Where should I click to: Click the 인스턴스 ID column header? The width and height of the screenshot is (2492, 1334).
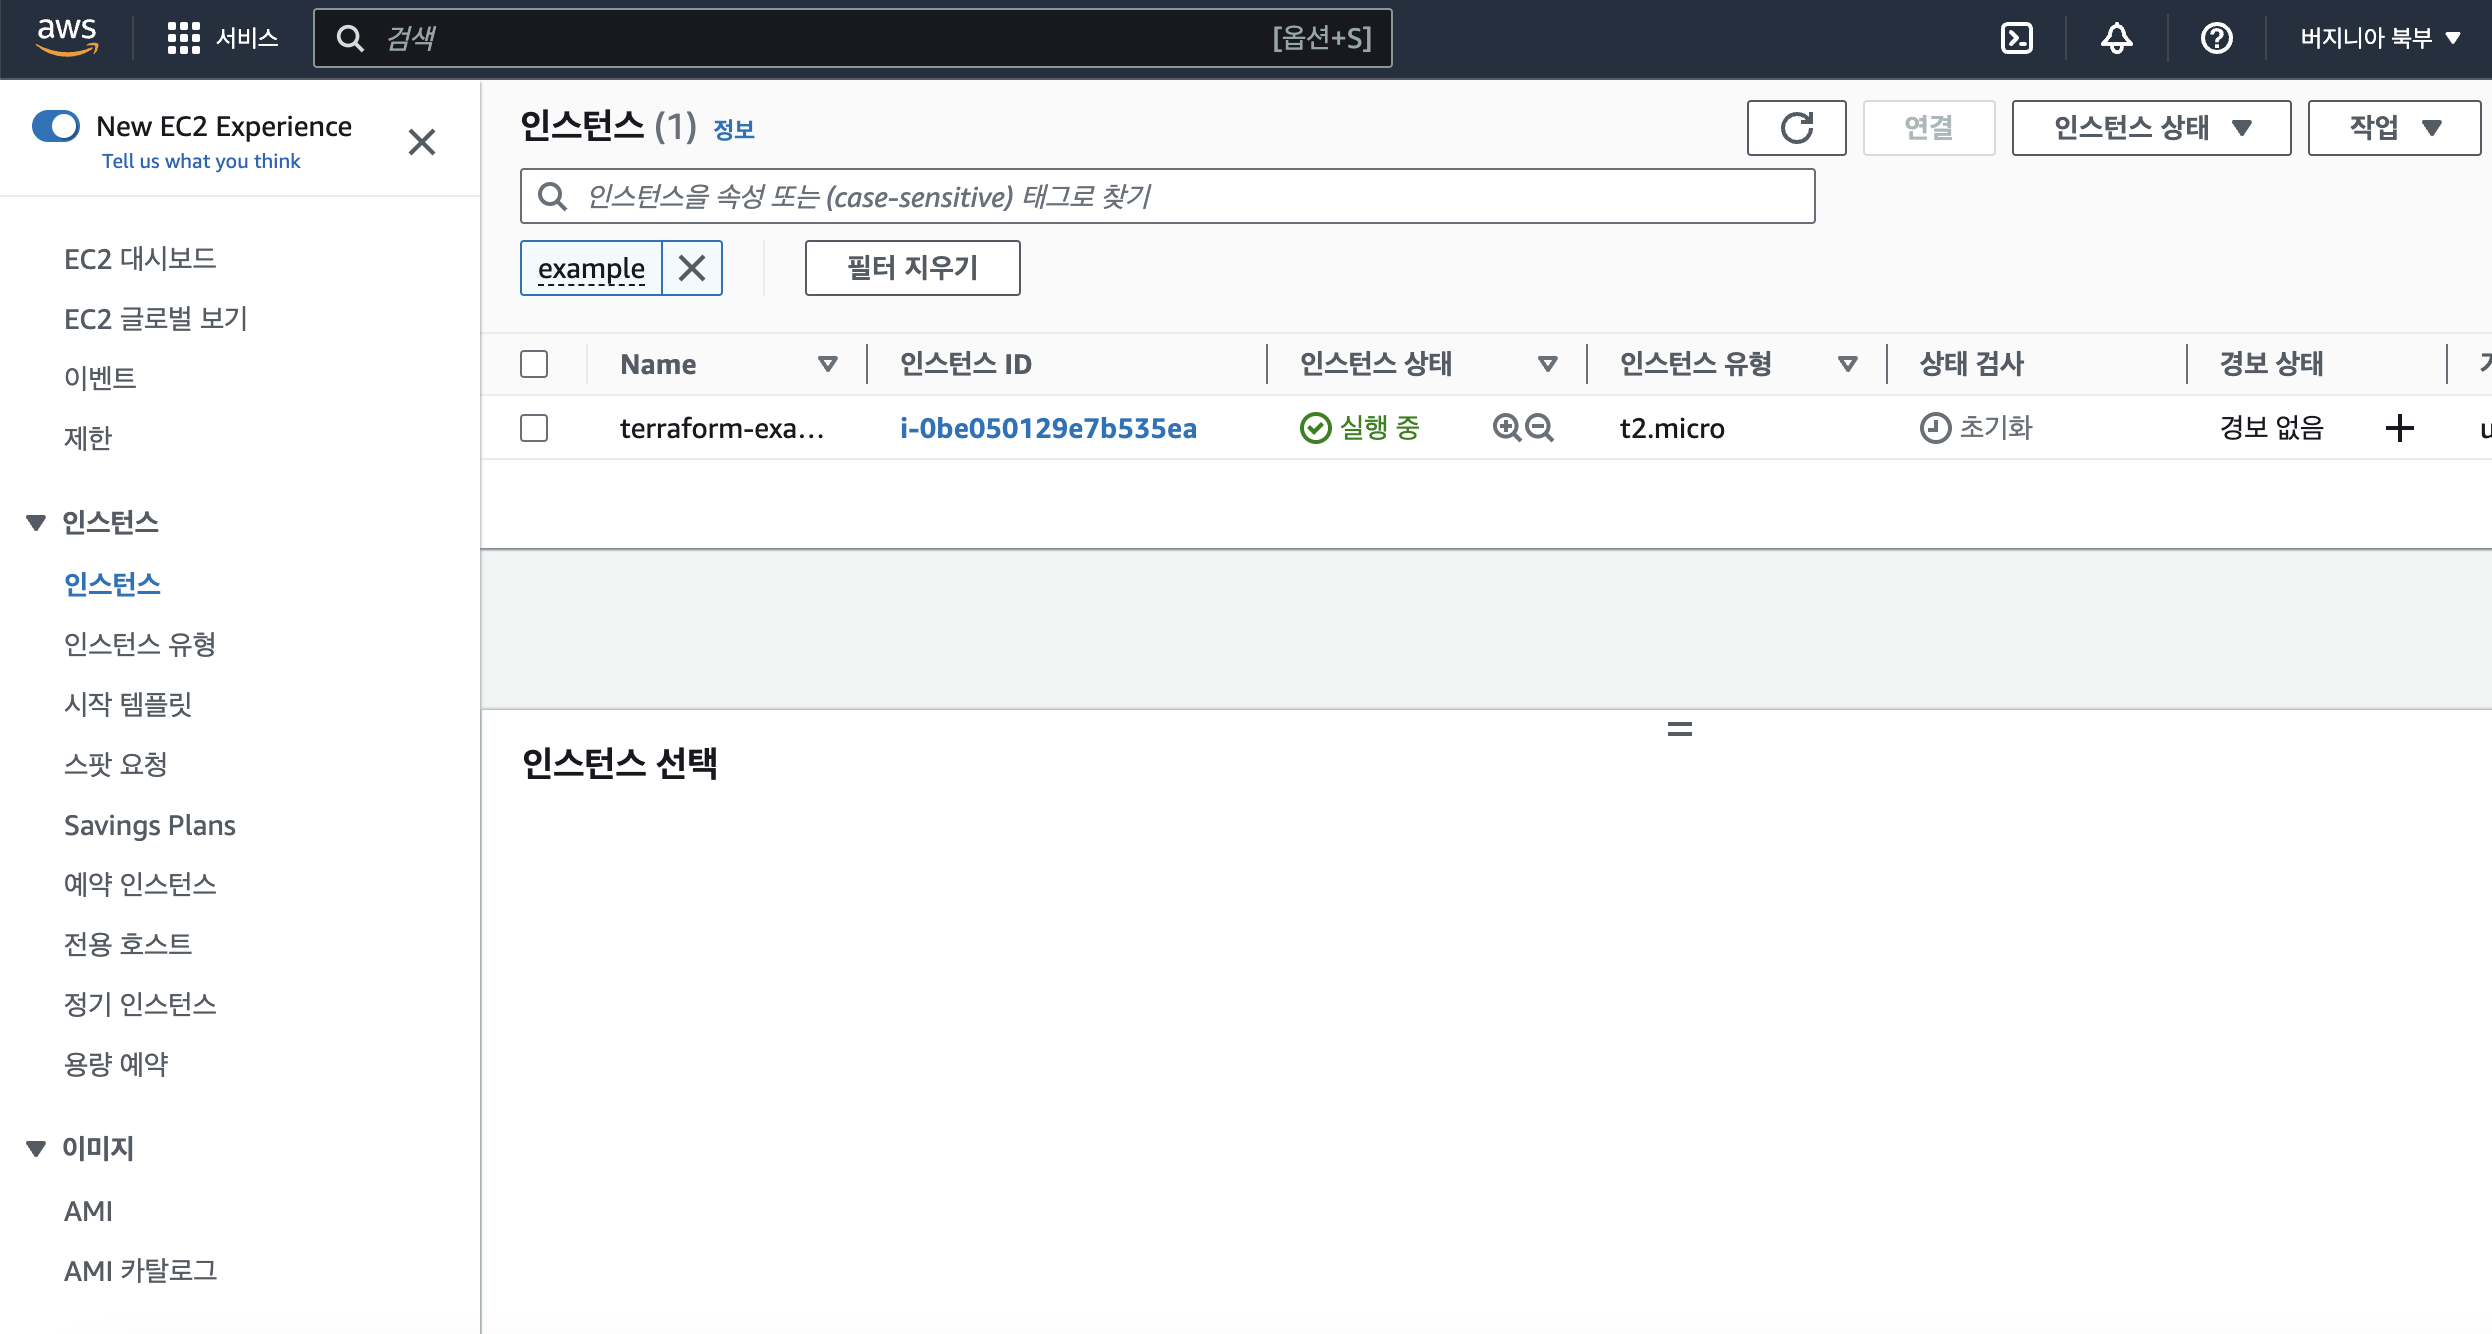click(966, 364)
